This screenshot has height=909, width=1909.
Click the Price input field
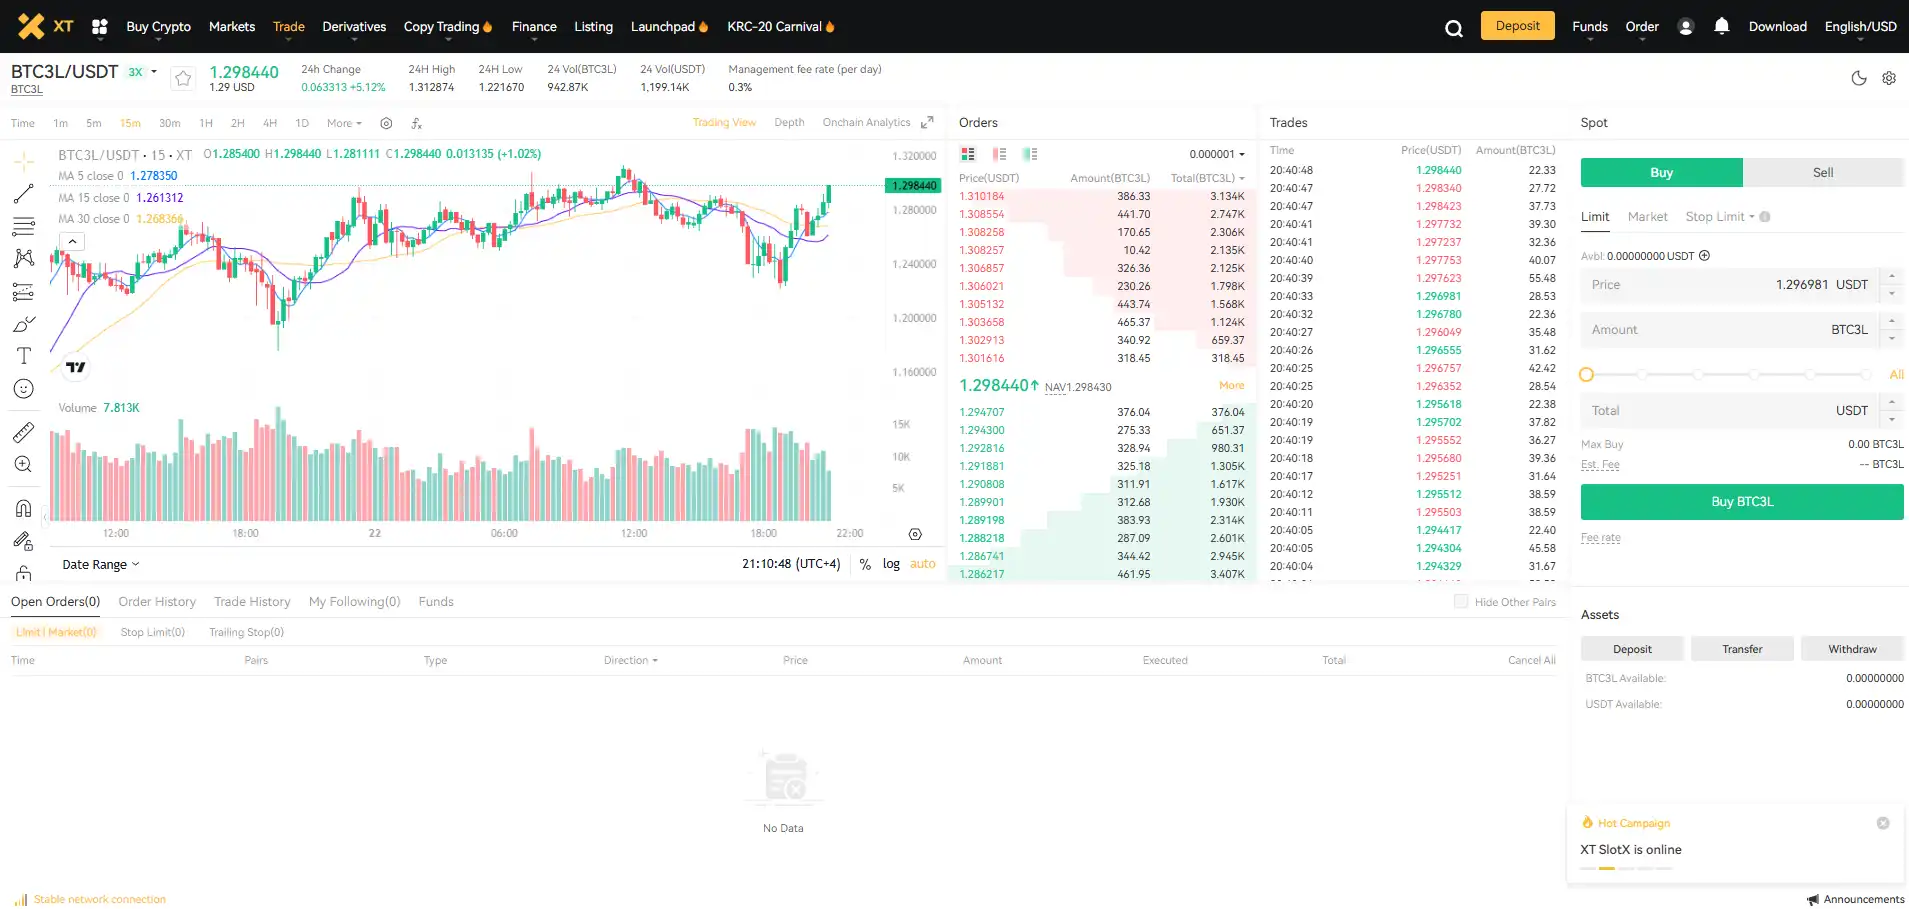point(1730,285)
